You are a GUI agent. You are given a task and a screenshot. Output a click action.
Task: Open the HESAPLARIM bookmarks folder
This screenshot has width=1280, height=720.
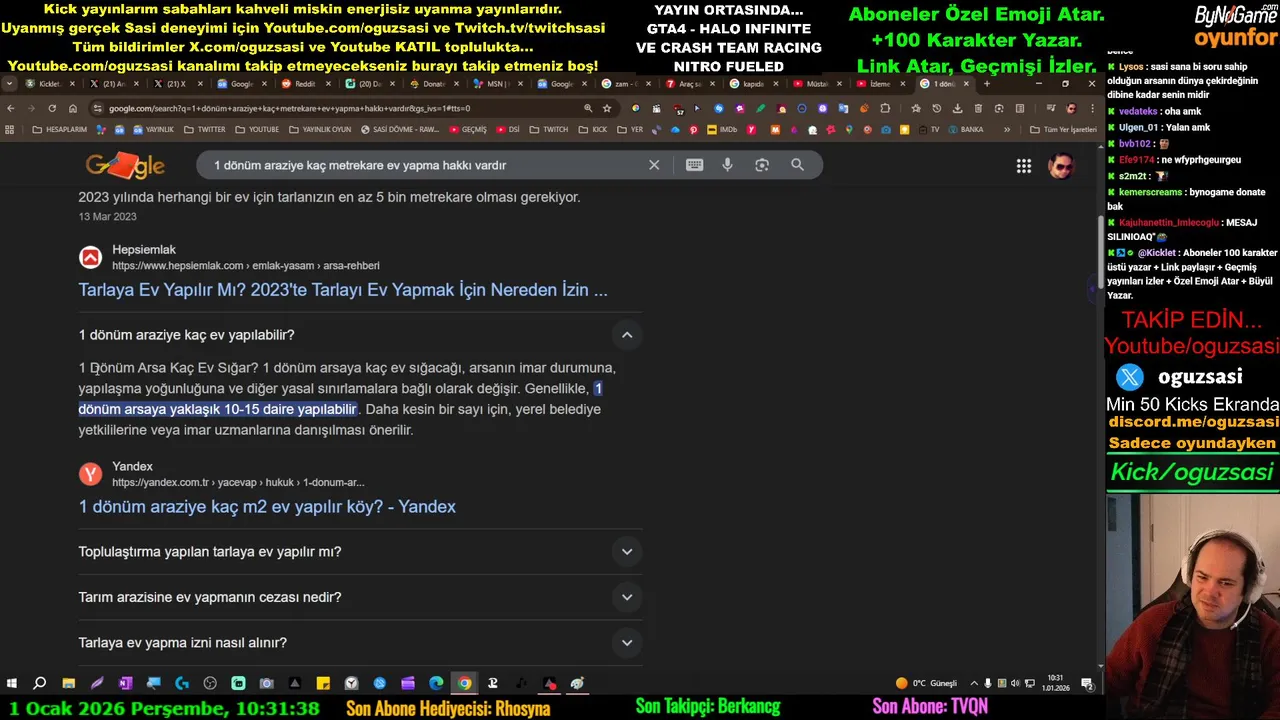coord(60,129)
